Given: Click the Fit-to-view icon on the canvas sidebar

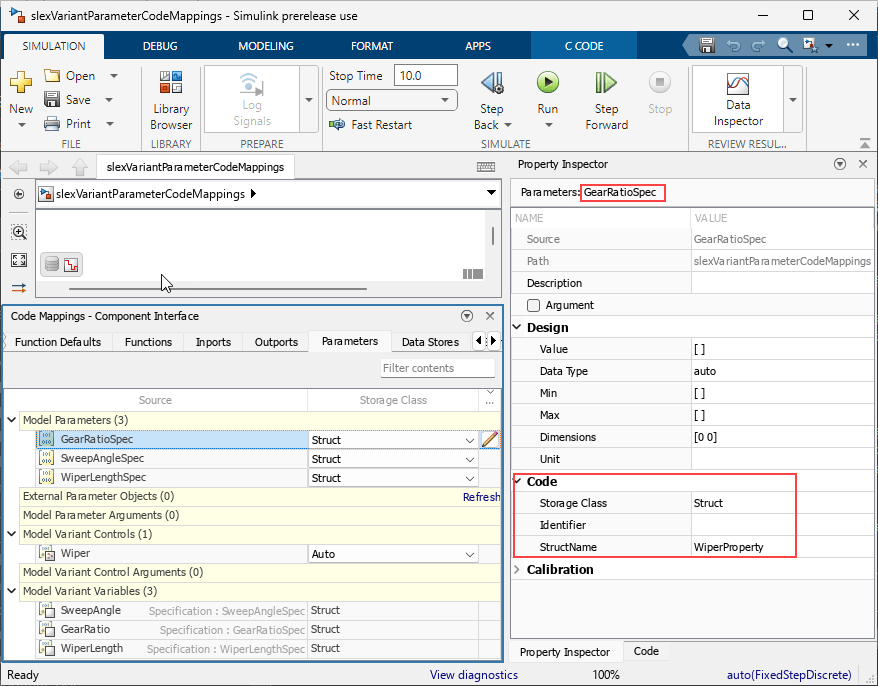Looking at the screenshot, I should click(18, 260).
